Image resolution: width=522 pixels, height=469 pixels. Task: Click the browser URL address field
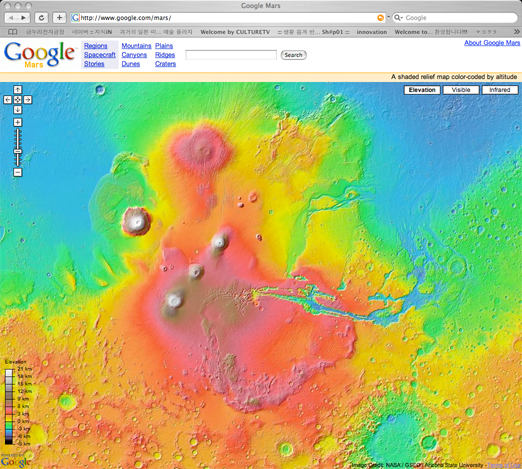(228, 18)
